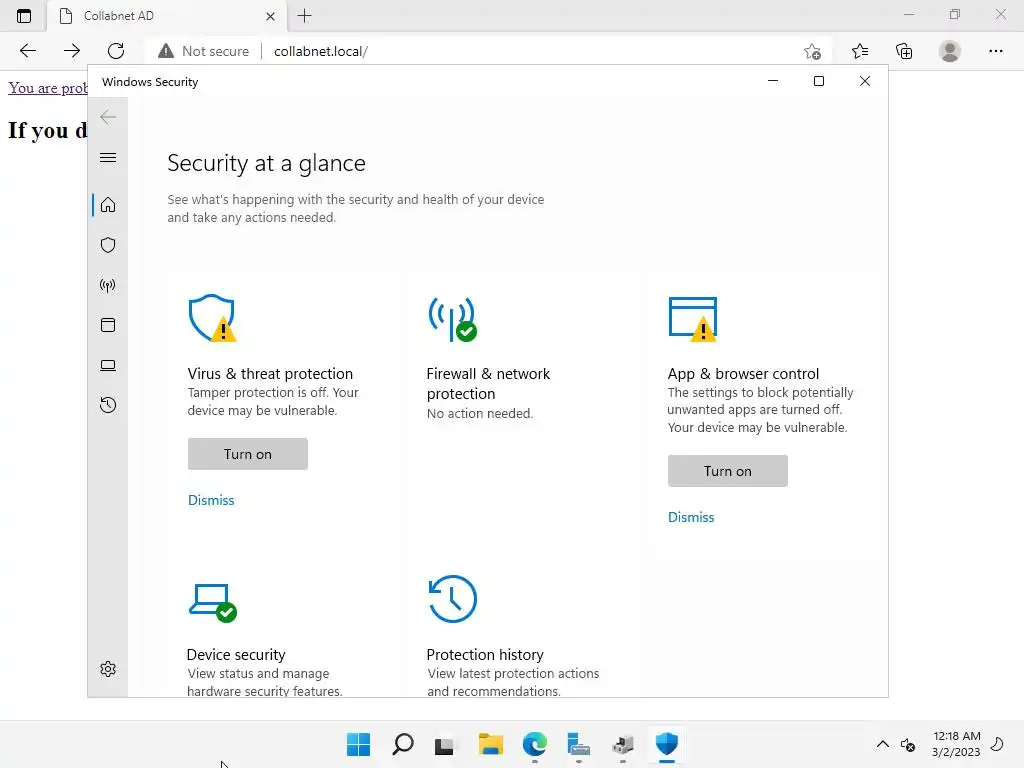The width and height of the screenshot is (1024, 768).
Task: Open Edge tab actions menu icon
Action: (x=24, y=16)
